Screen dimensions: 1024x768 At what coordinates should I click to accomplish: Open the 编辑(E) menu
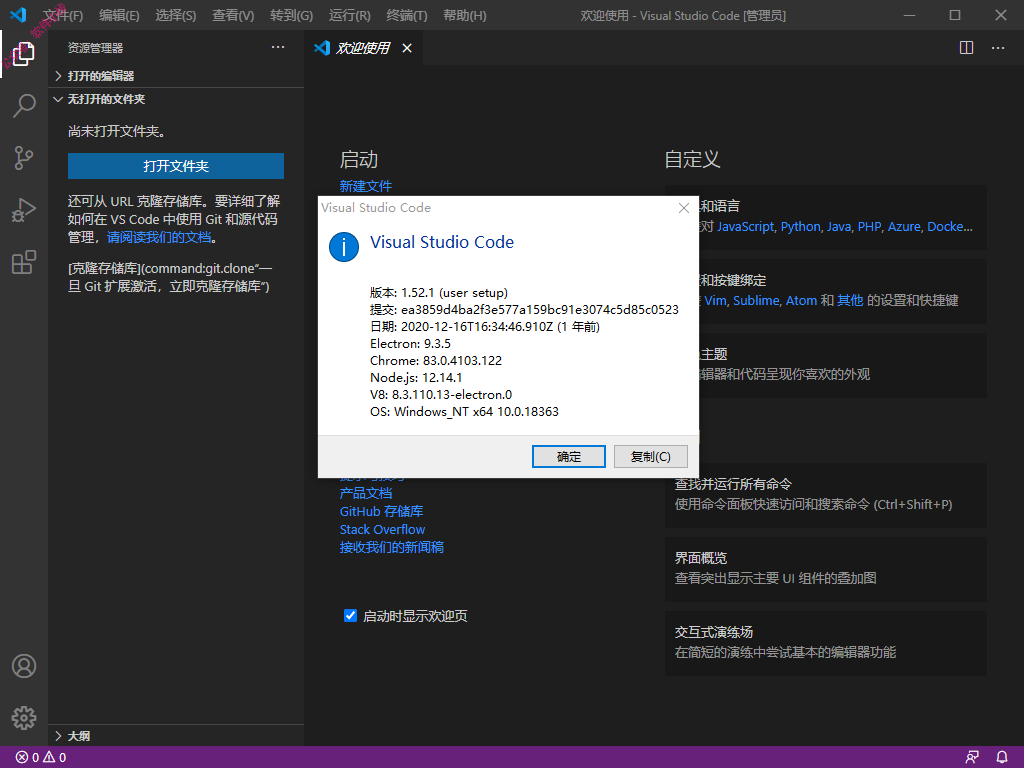click(119, 15)
